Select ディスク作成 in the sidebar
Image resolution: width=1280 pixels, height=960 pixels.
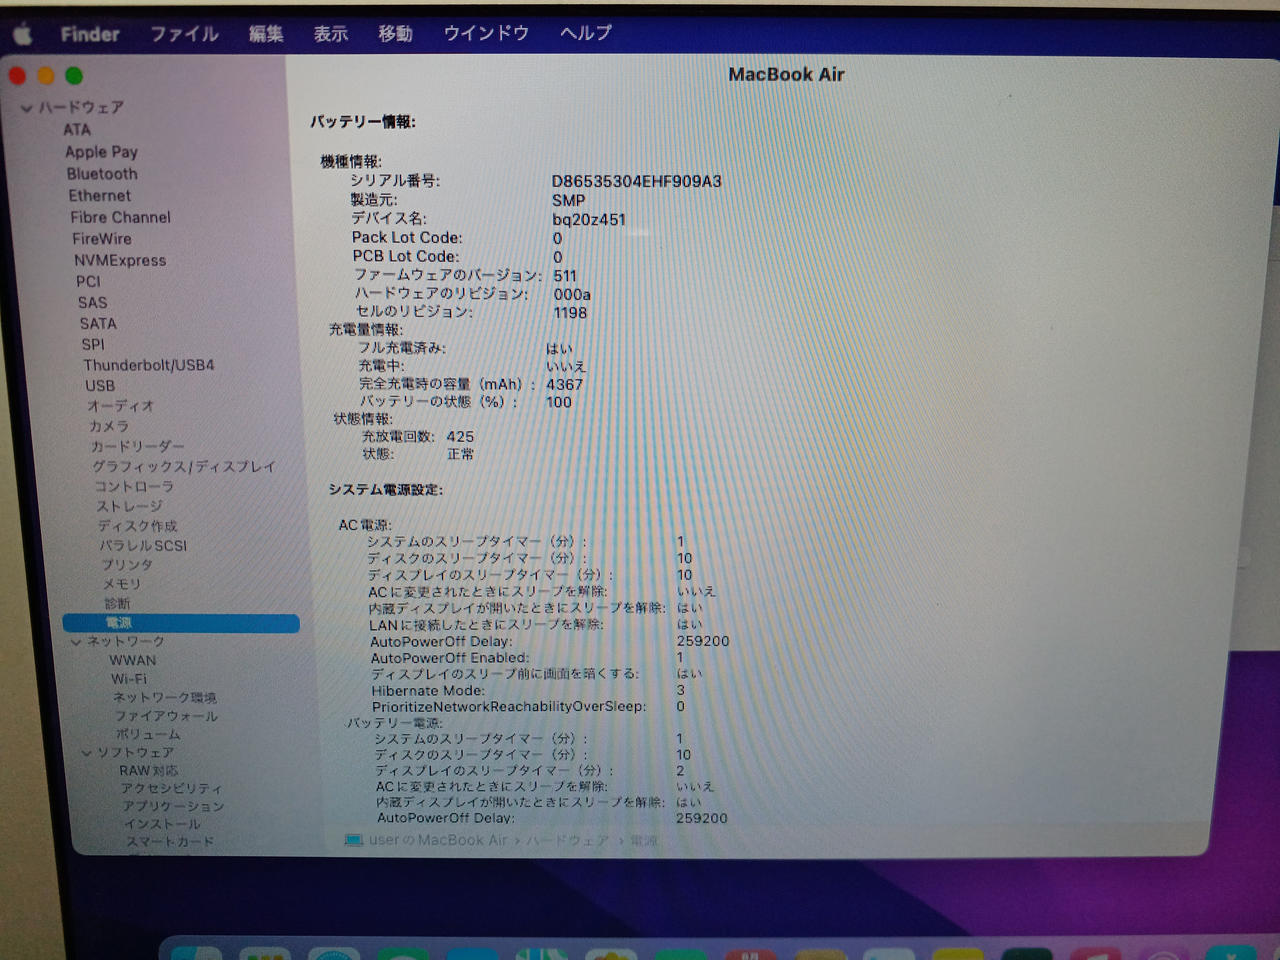coord(138,526)
